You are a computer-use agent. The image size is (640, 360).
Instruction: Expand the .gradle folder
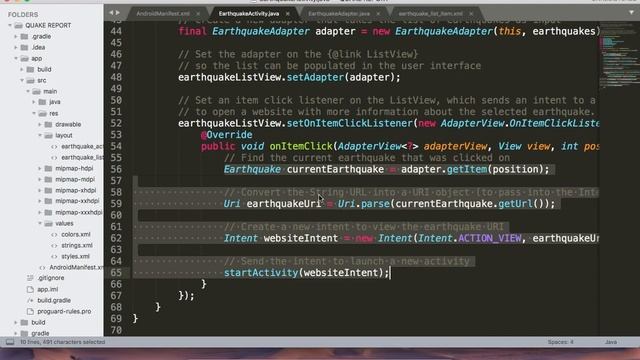16,36
